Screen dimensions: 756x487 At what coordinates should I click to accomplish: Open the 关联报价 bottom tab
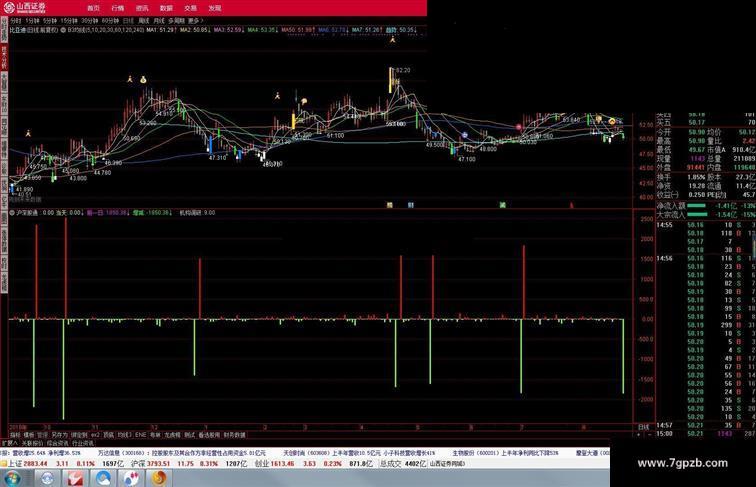pyautogui.click(x=32, y=443)
